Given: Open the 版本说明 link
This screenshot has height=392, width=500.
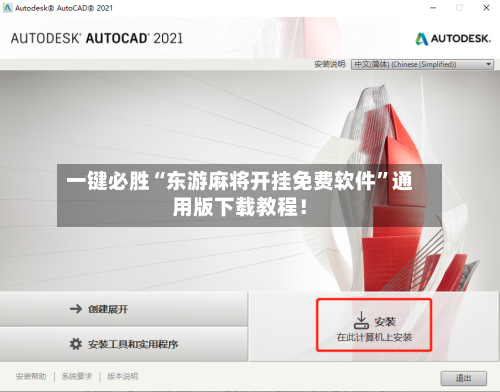Looking at the screenshot, I should (122, 377).
